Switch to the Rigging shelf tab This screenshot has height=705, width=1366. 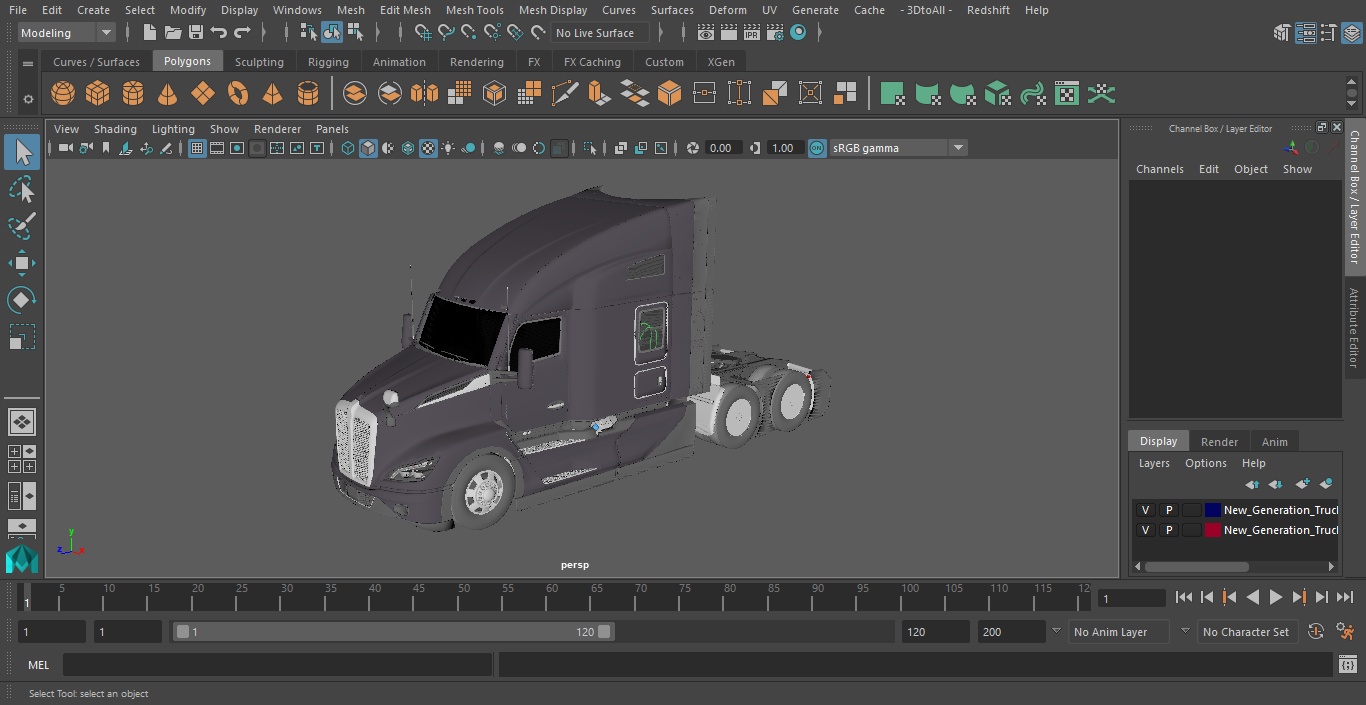pyautogui.click(x=328, y=62)
